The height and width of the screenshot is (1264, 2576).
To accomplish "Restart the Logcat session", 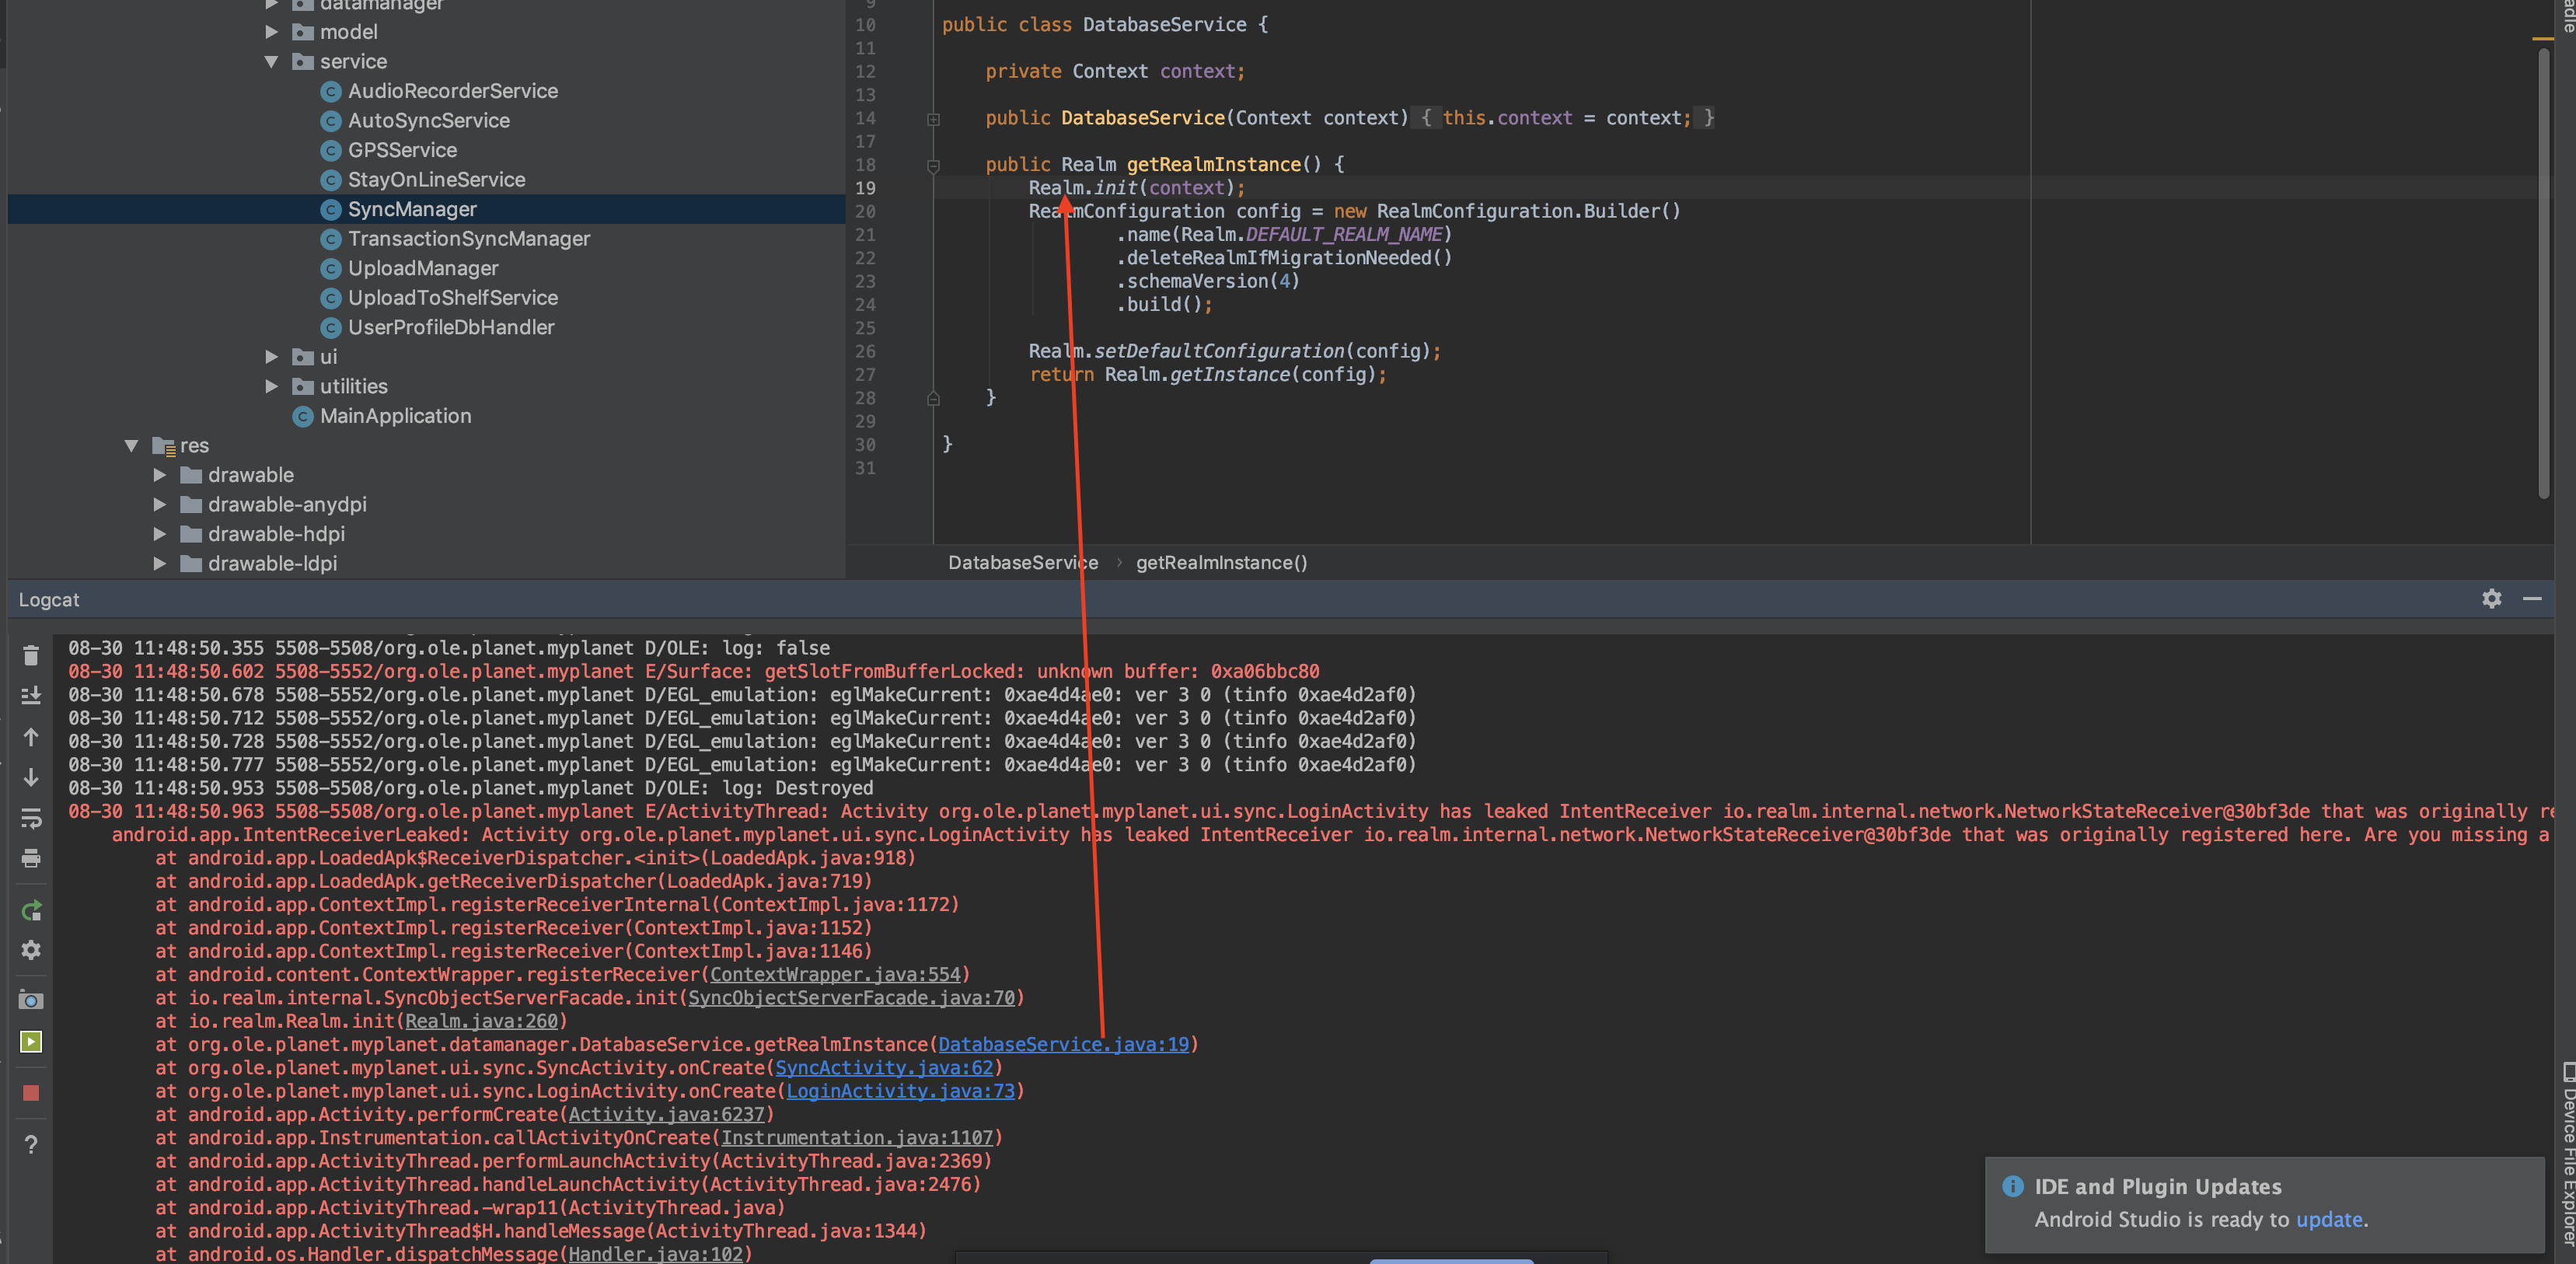I will (31, 910).
